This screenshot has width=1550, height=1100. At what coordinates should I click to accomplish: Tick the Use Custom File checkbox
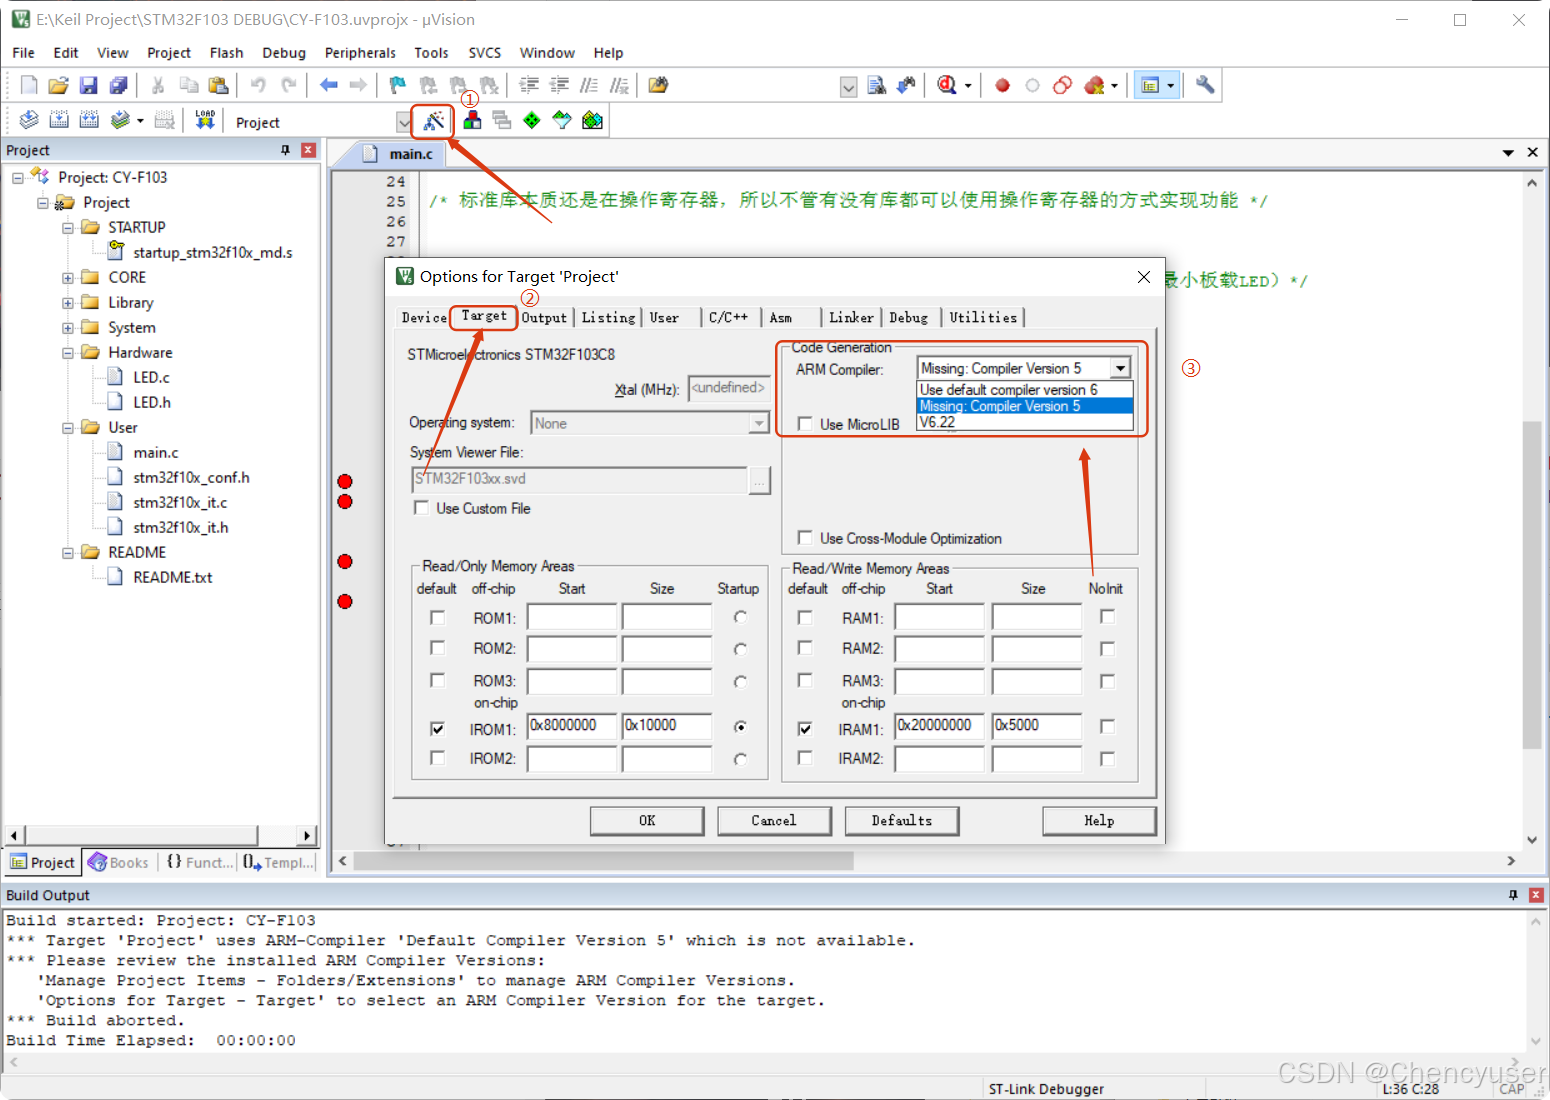421,508
